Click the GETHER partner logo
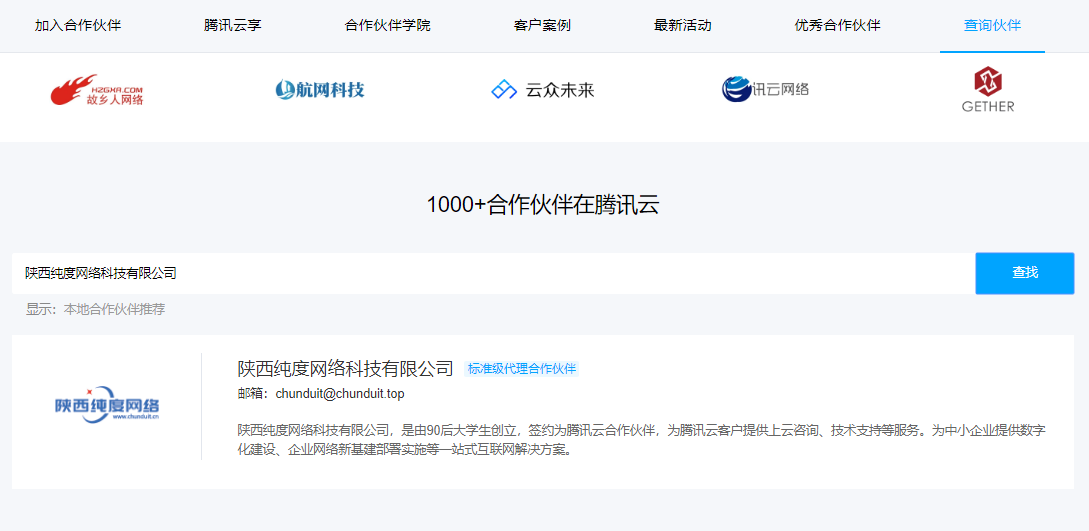 [988, 90]
